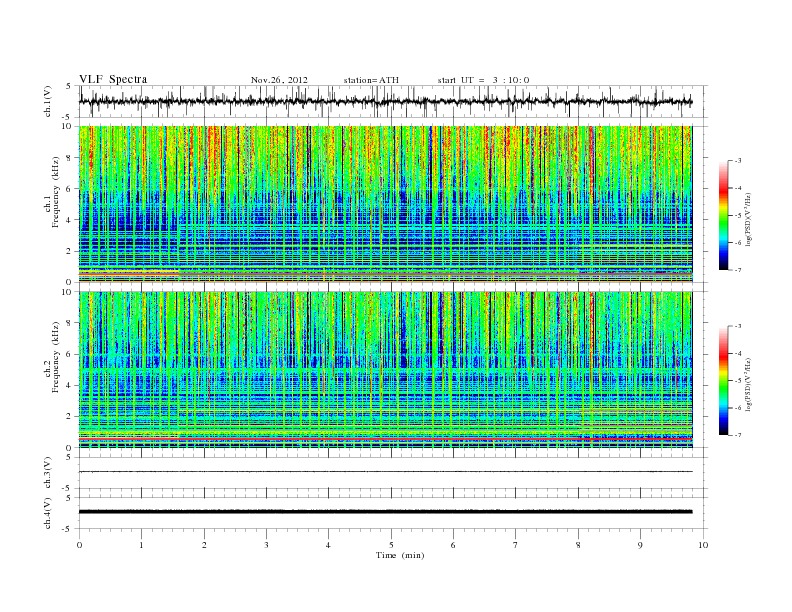Click the "ch.3(V)" axis label

tap(48, 473)
